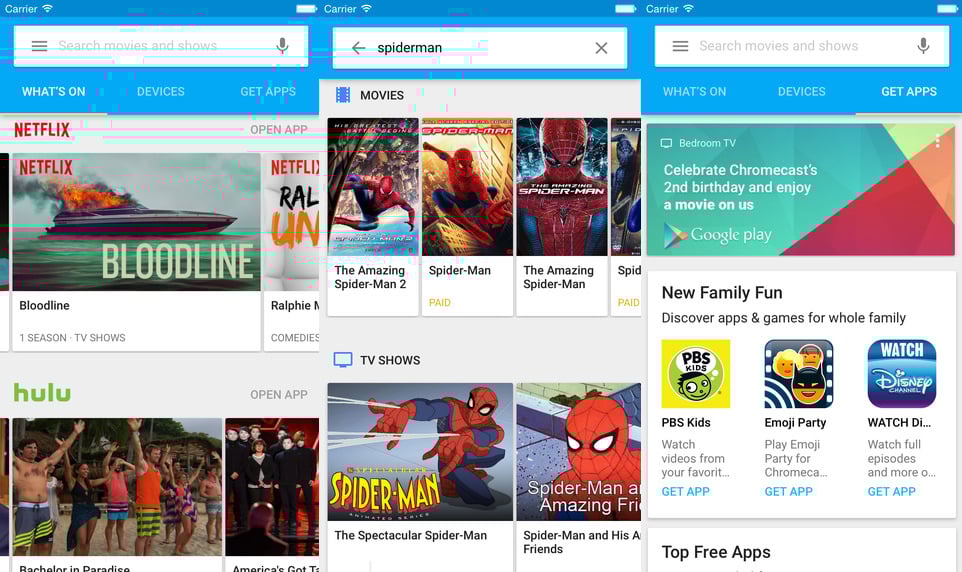Click 'PAID' label under Spider-Man
This screenshot has width=962, height=572.
439,303
